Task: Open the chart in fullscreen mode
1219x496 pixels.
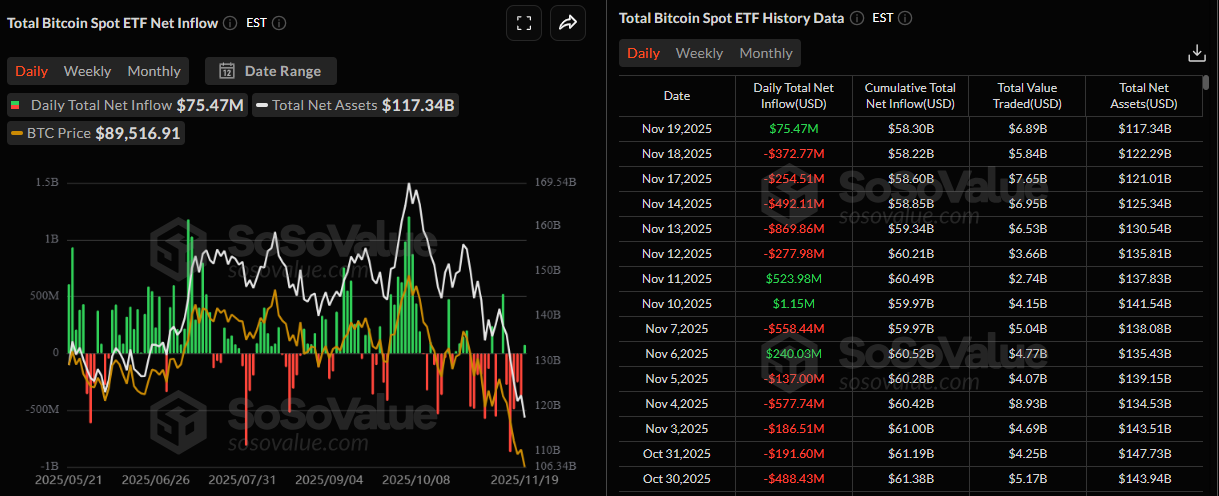Action: point(523,23)
